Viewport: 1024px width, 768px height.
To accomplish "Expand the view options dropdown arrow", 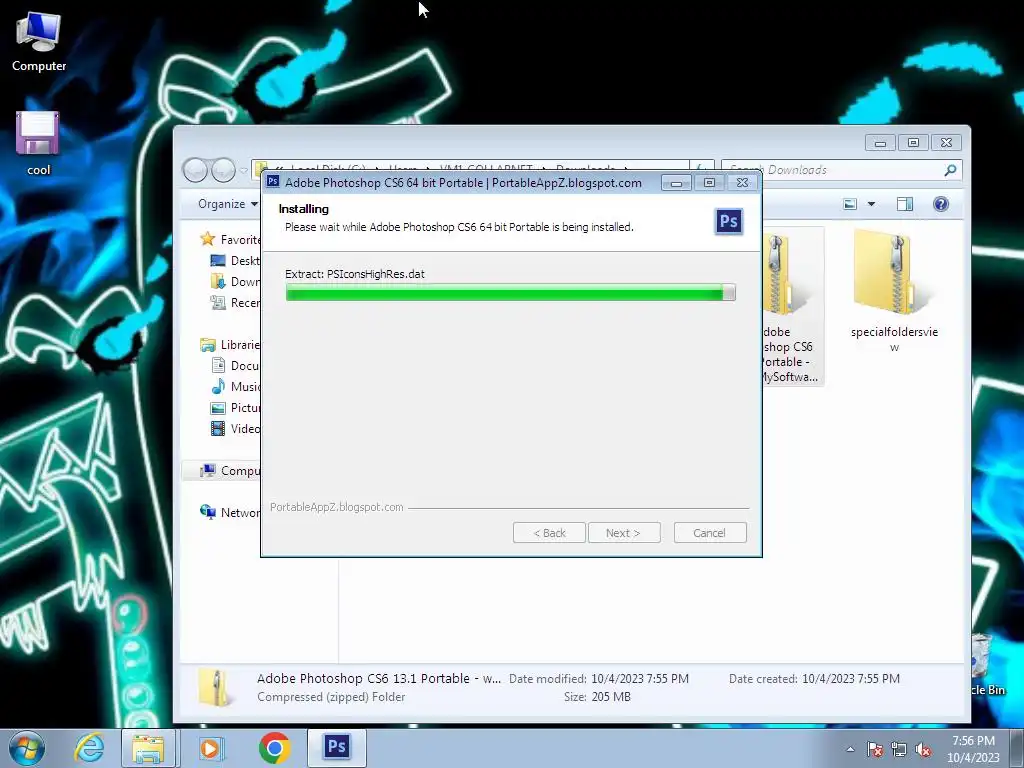I will (x=871, y=204).
